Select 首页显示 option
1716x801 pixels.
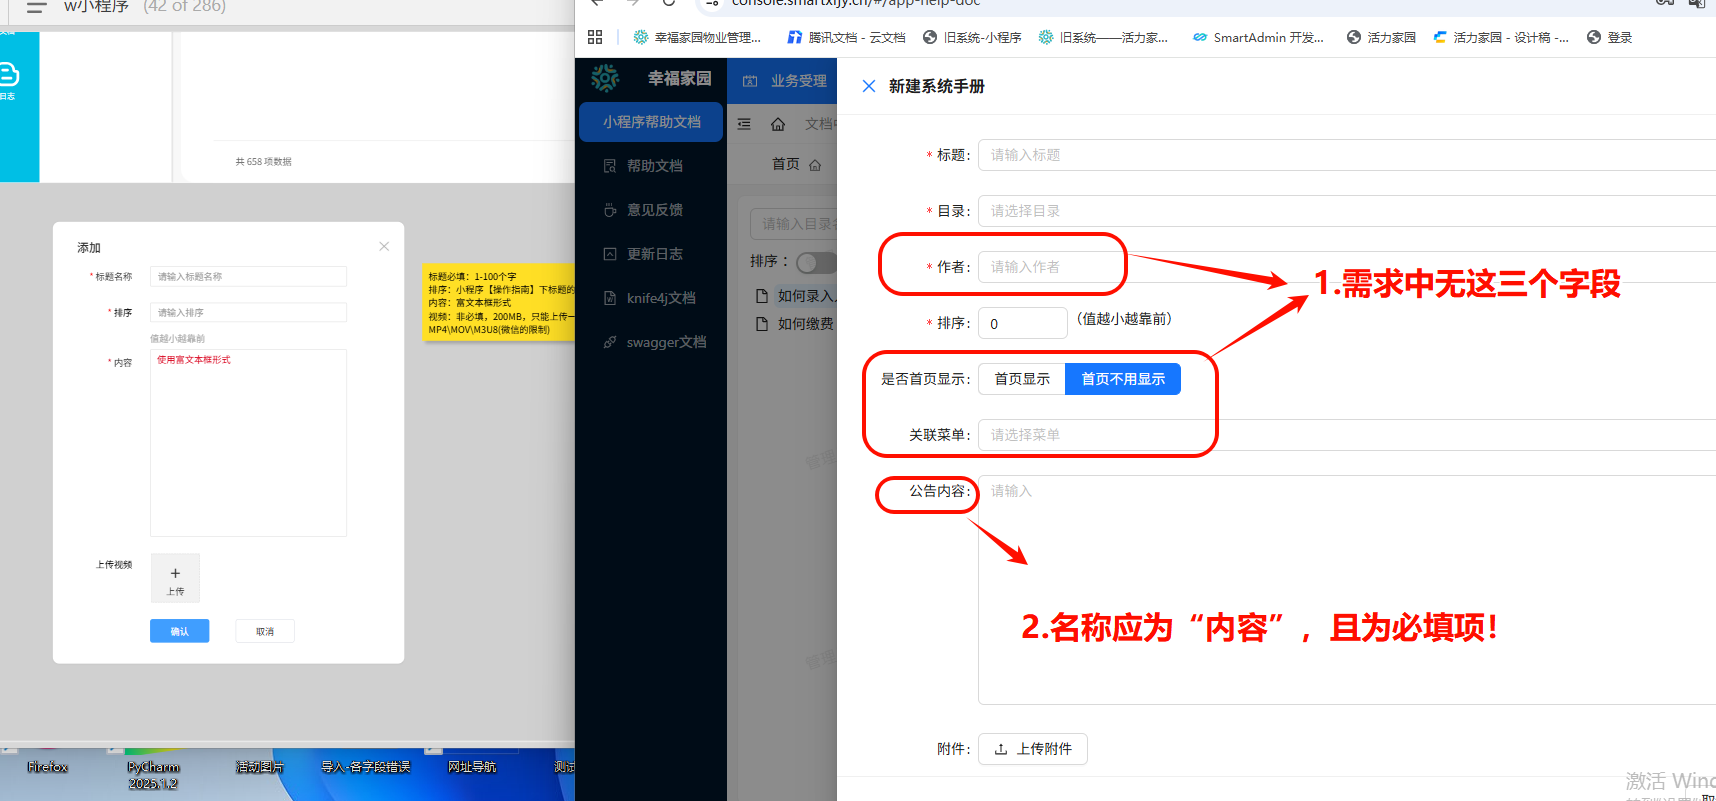[x=1021, y=379]
